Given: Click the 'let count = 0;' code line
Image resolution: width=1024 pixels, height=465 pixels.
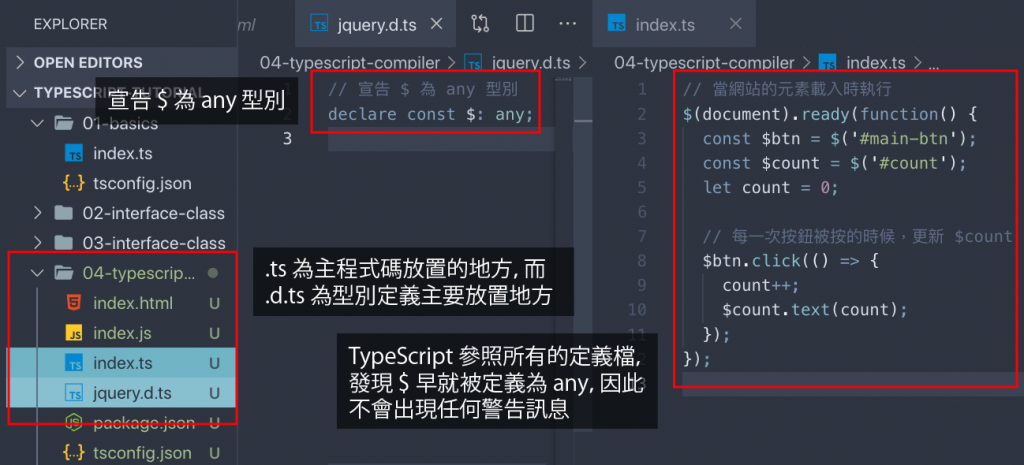Looking at the screenshot, I should (770, 187).
